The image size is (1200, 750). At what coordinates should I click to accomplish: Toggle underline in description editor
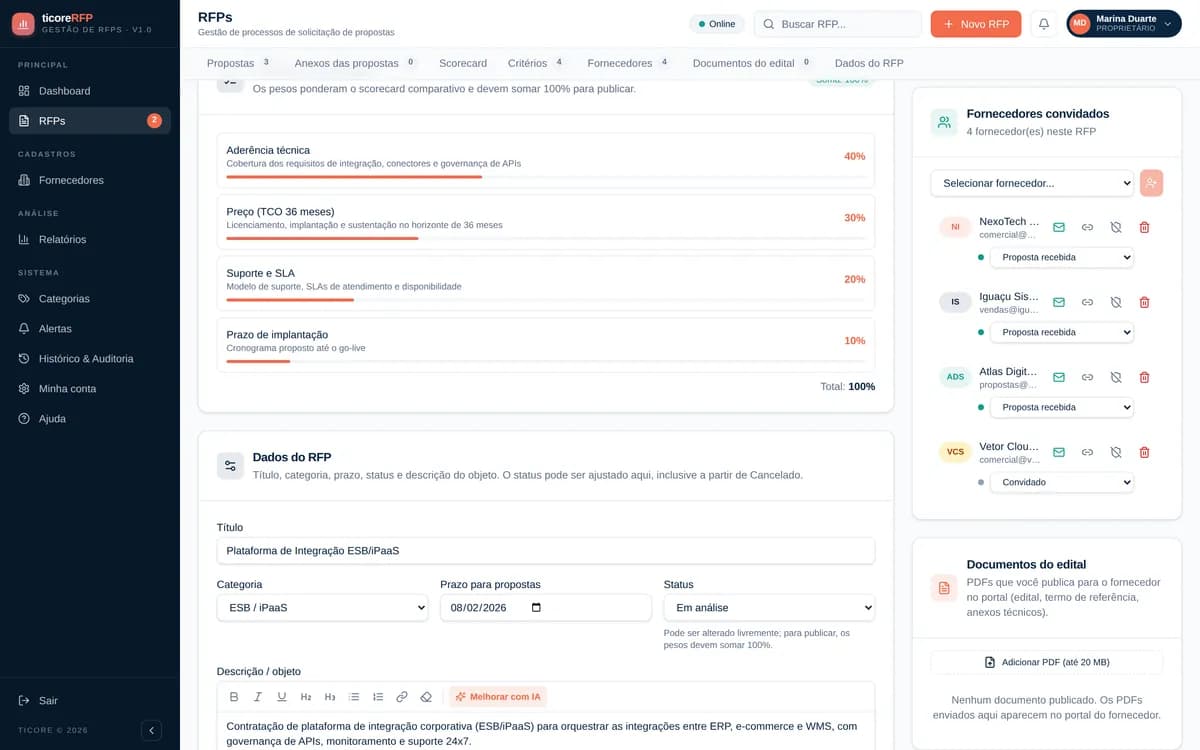point(282,697)
